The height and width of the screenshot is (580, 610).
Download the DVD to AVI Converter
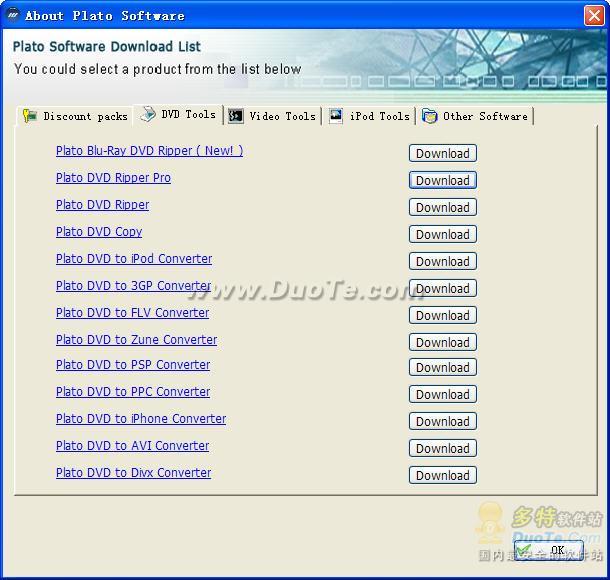(x=443, y=448)
